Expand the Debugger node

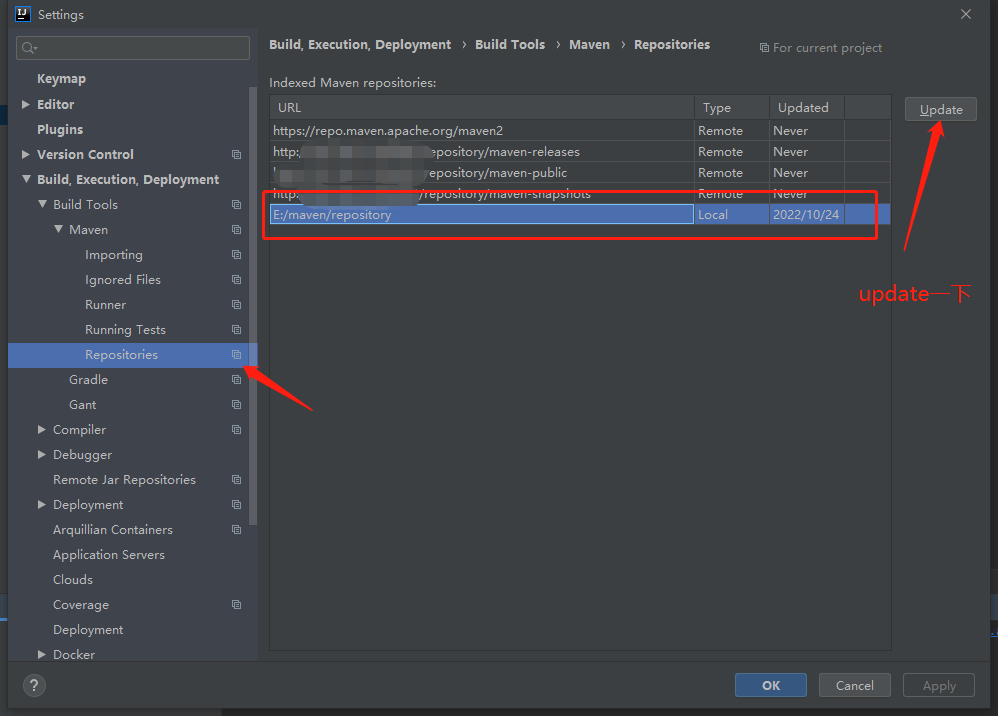(x=41, y=454)
